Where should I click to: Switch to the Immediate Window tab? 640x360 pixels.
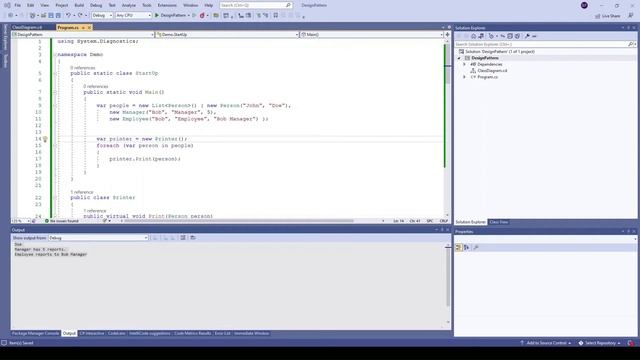pos(251,333)
